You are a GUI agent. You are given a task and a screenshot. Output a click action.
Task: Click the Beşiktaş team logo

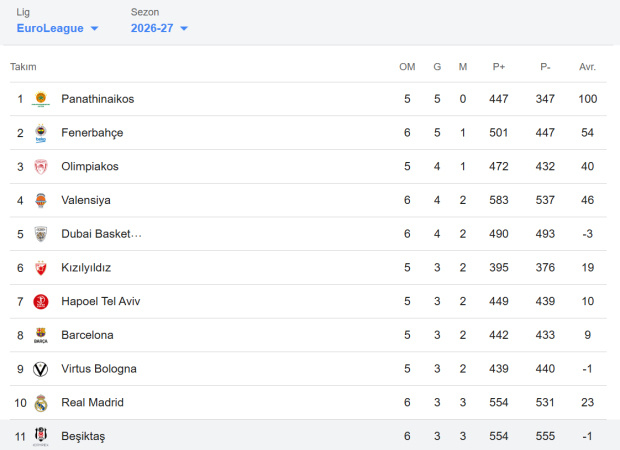tap(41, 436)
